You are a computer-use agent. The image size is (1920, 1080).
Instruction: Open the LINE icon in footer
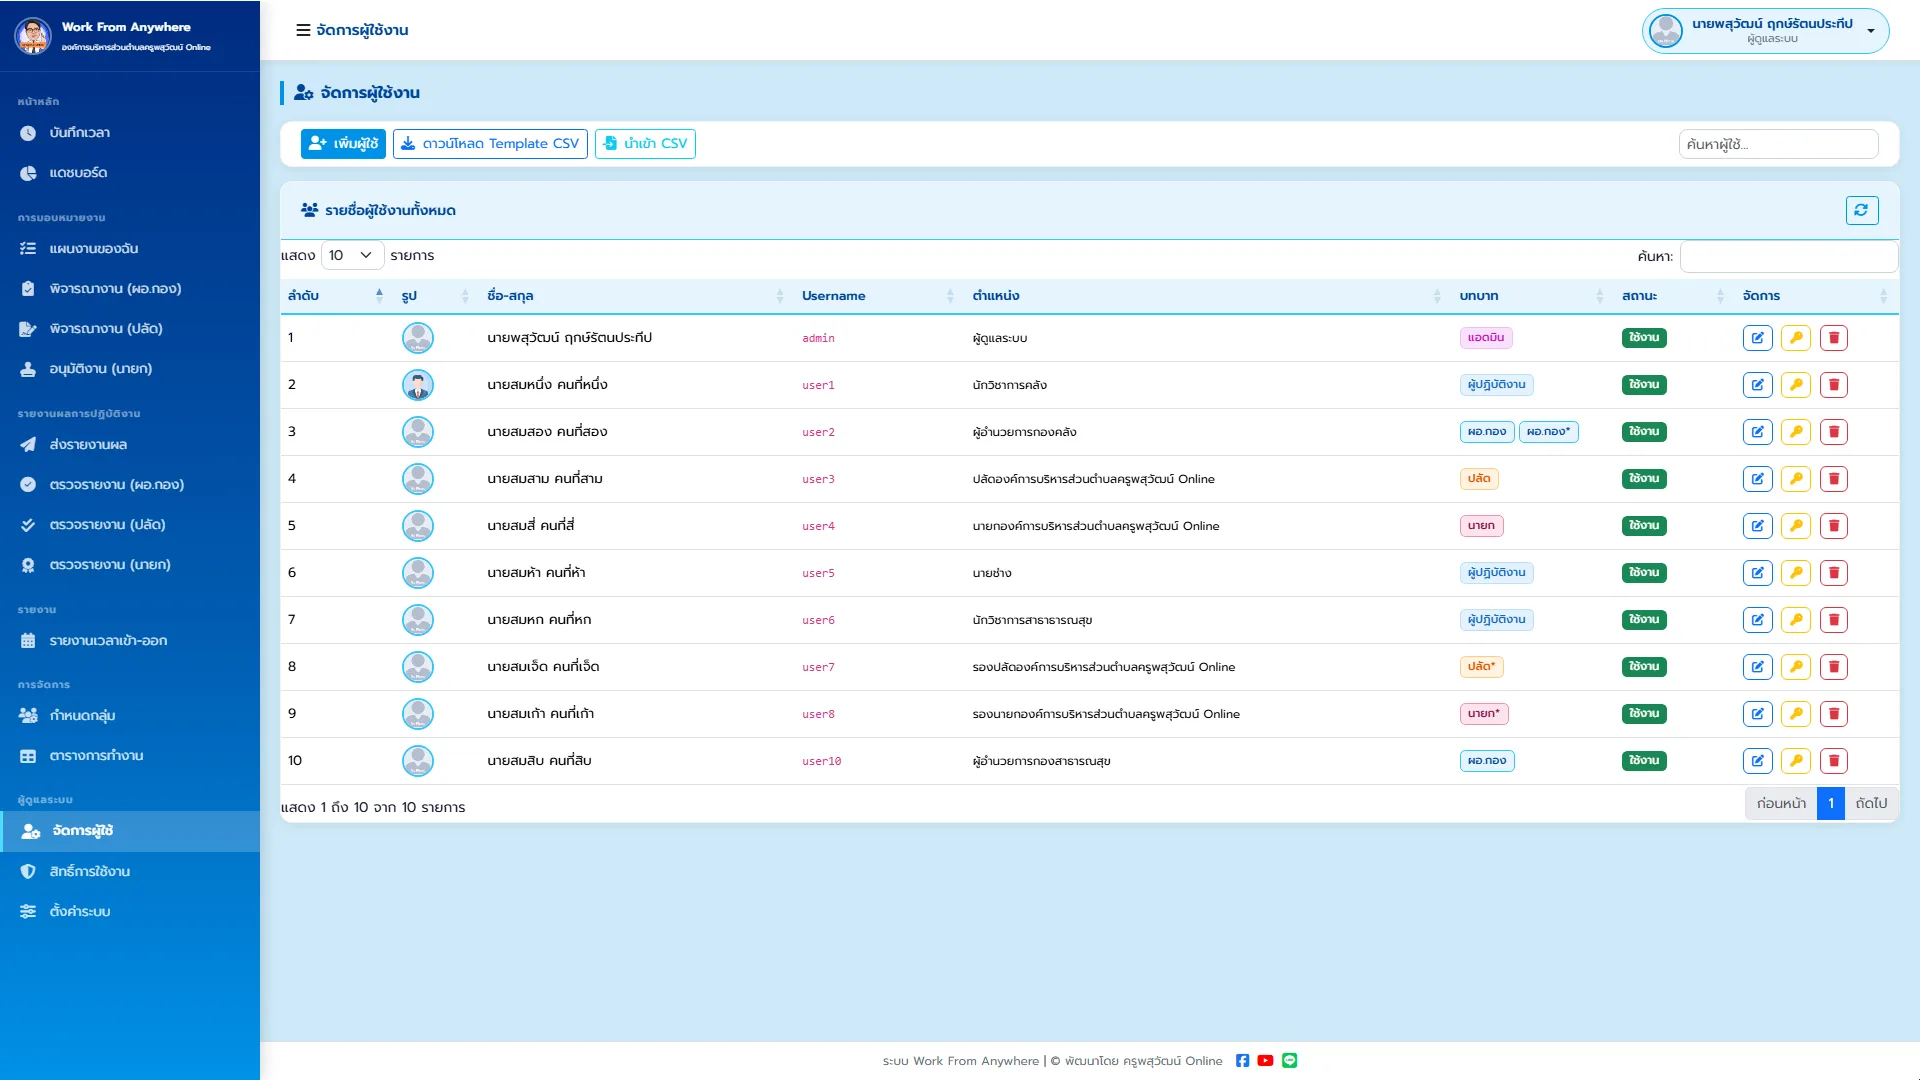(x=1290, y=1061)
